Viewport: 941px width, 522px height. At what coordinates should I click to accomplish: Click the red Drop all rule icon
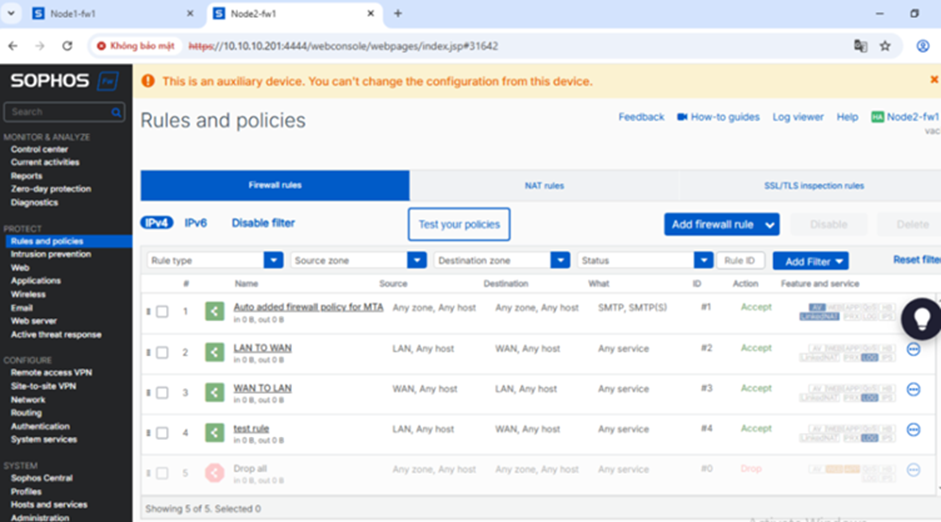214,472
